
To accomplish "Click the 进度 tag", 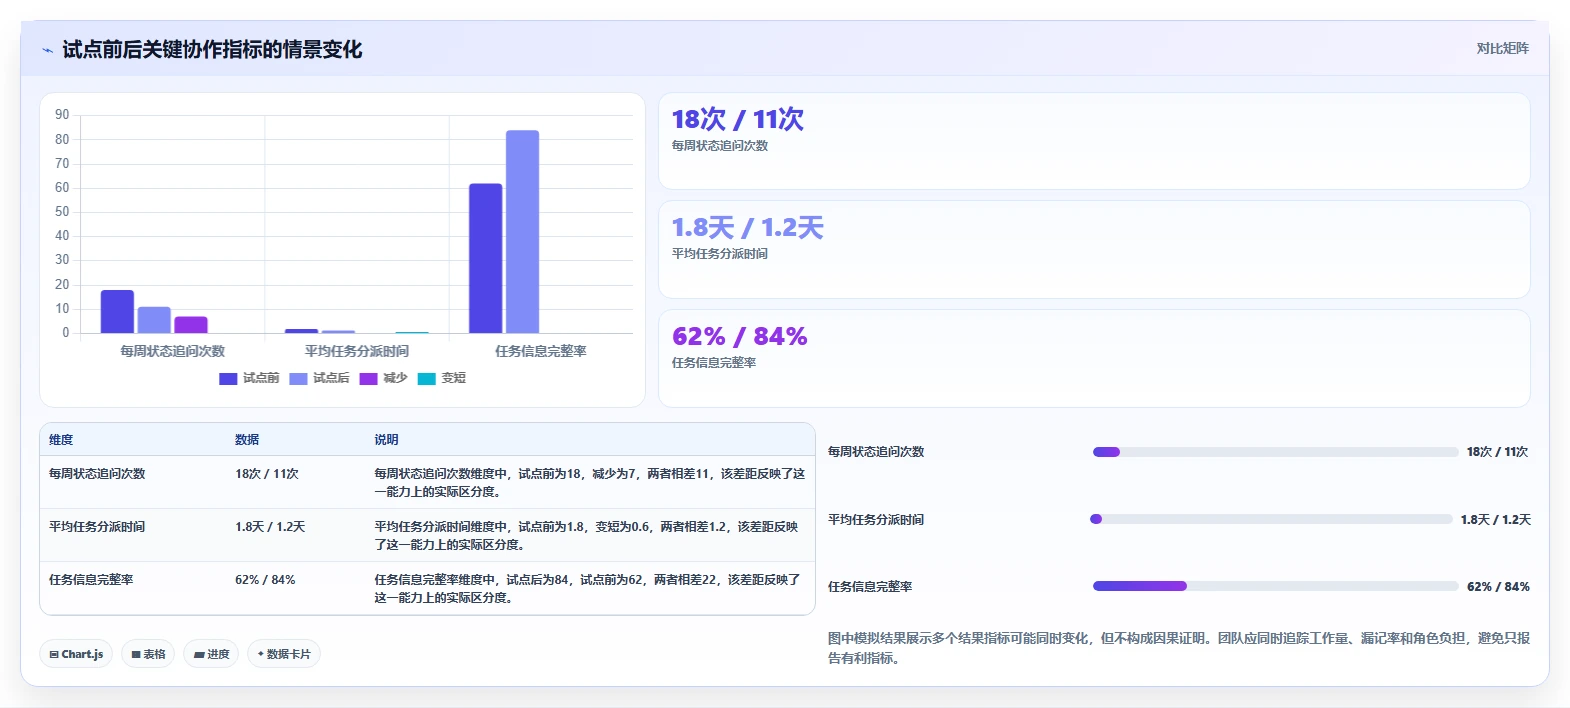I will pyautogui.click(x=211, y=654).
